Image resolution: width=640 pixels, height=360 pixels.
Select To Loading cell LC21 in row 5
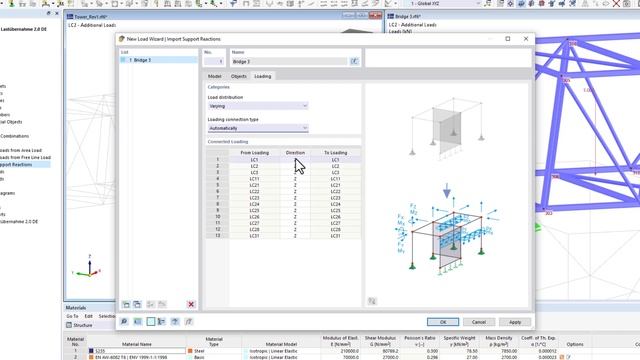pos(336,185)
